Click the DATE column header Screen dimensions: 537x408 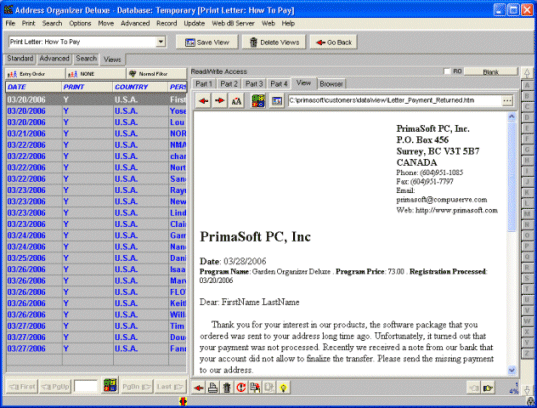(x=34, y=87)
